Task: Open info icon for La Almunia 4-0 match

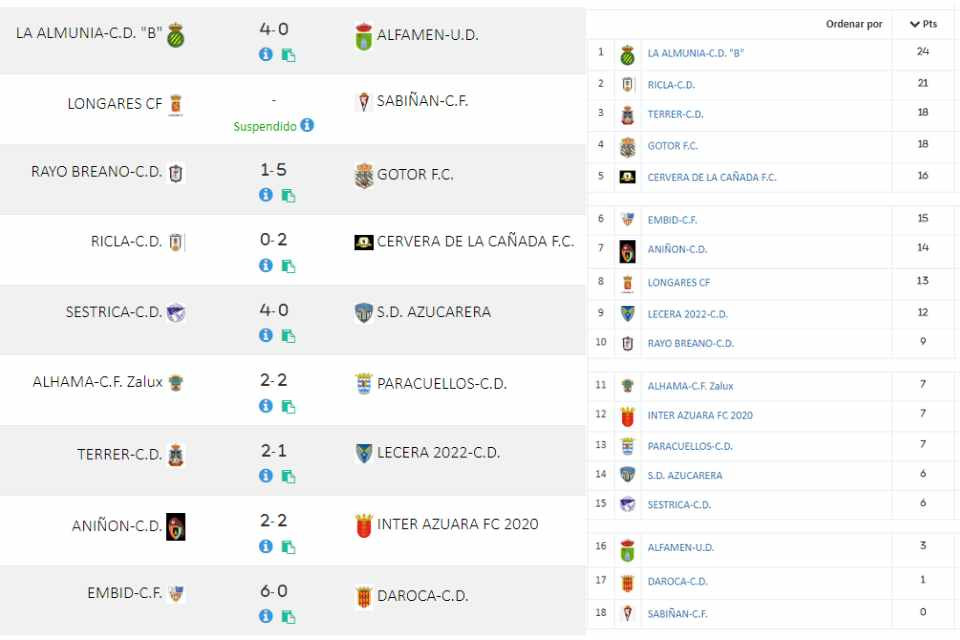Action: click(x=266, y=55)
